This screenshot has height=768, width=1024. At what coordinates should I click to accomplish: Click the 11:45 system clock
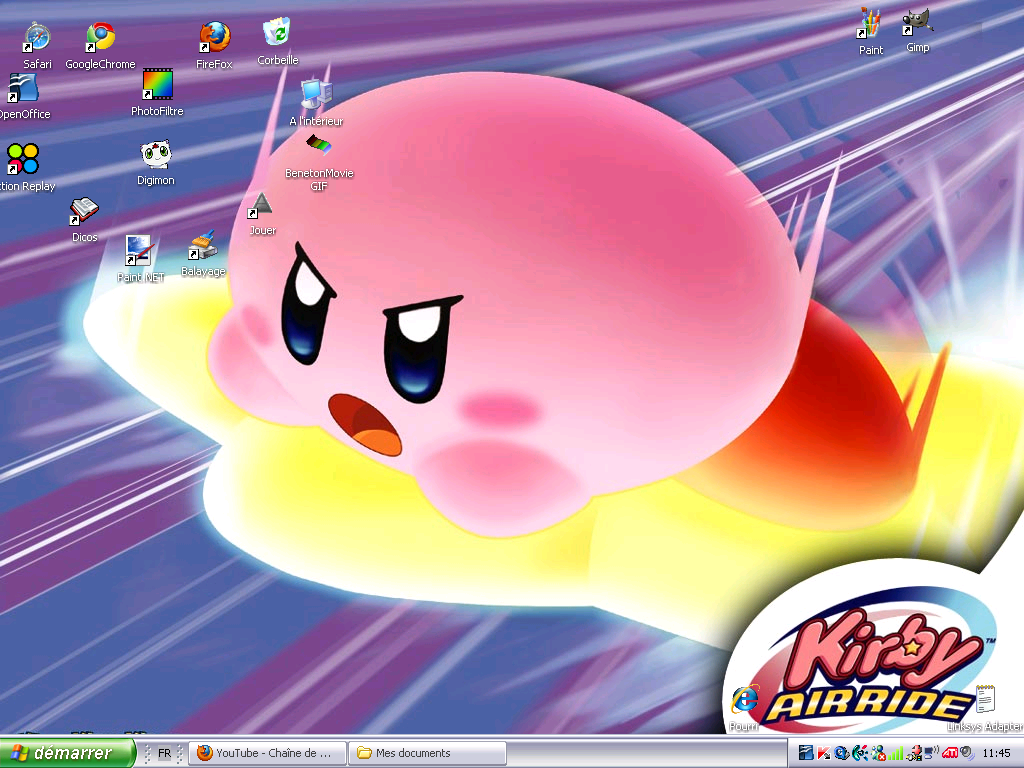pyautogui.click(x=996, y=753)
